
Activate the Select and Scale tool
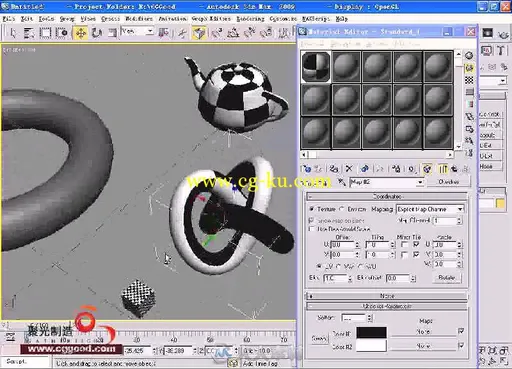click(x=113, y=33)
